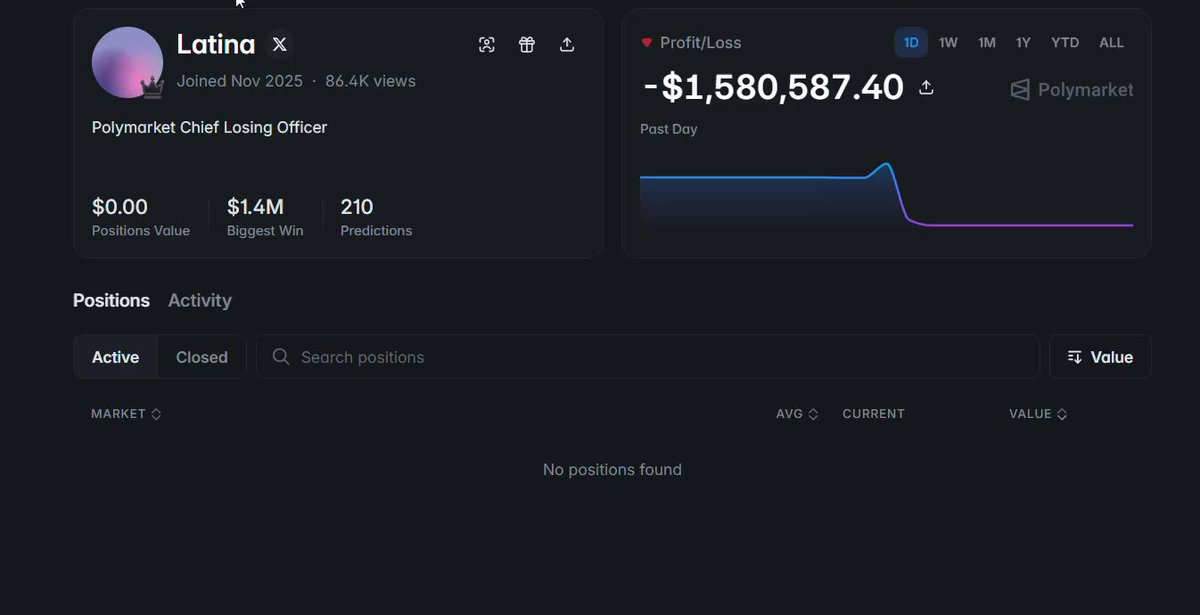Click the 'Joined Nov 2025' text
The image size is (1200, 615).
[240, 81]
